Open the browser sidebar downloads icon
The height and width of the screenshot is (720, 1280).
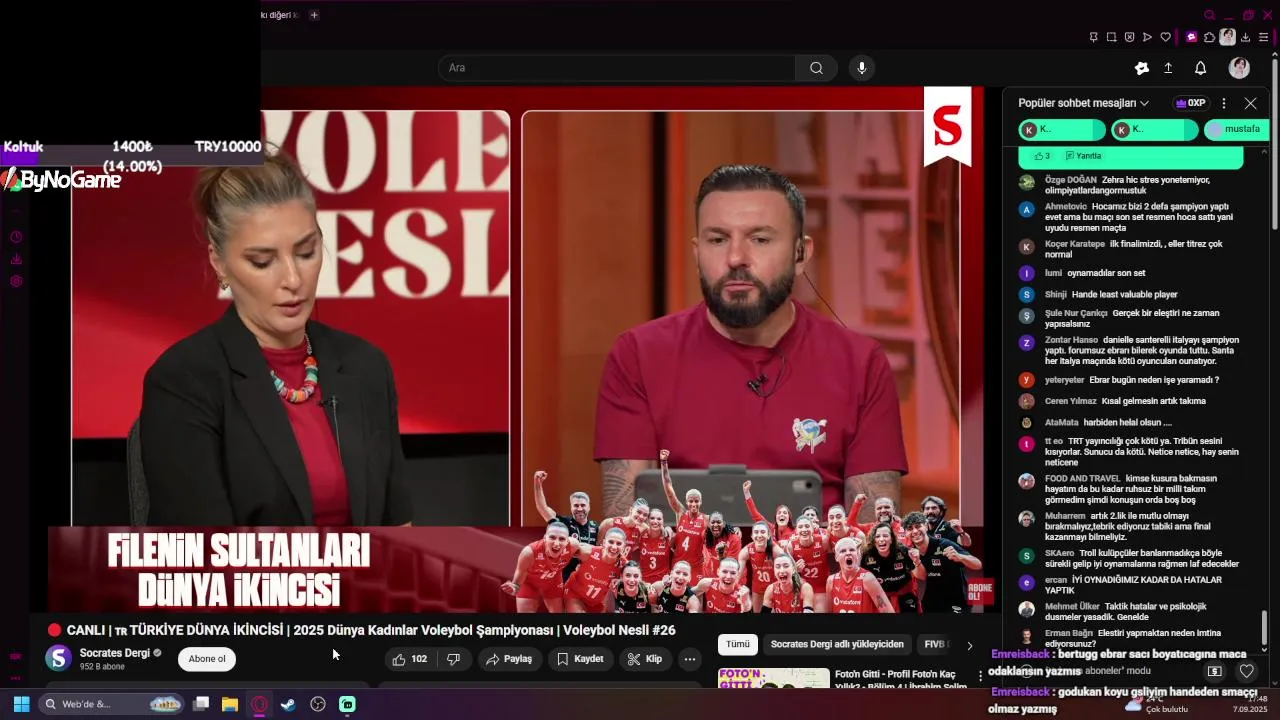click(x=16, y=259)
